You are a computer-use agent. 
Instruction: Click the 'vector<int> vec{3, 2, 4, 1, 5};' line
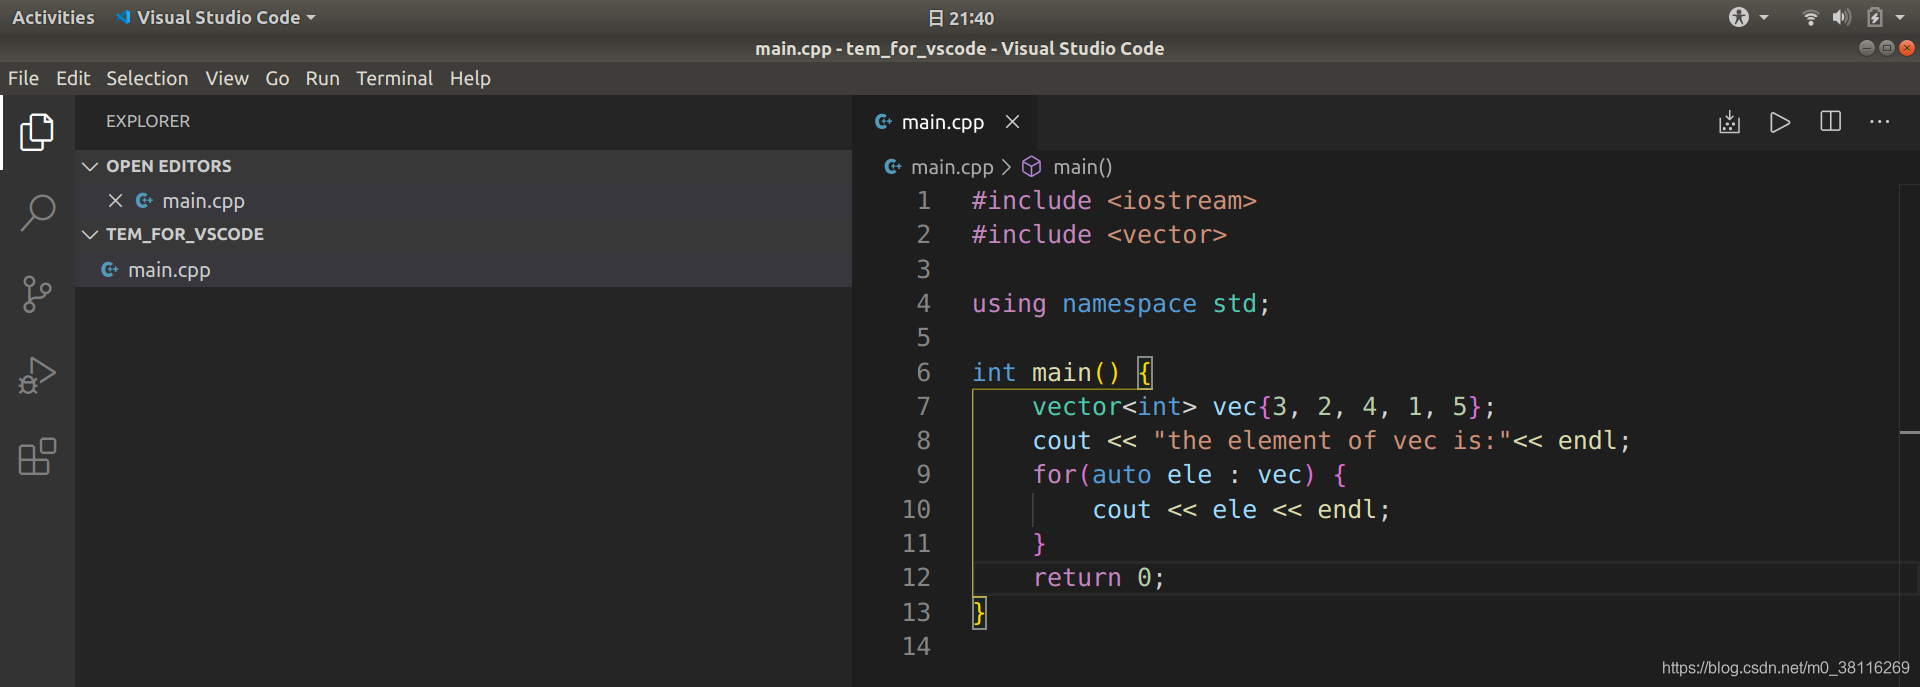(x=1264, y=407)
